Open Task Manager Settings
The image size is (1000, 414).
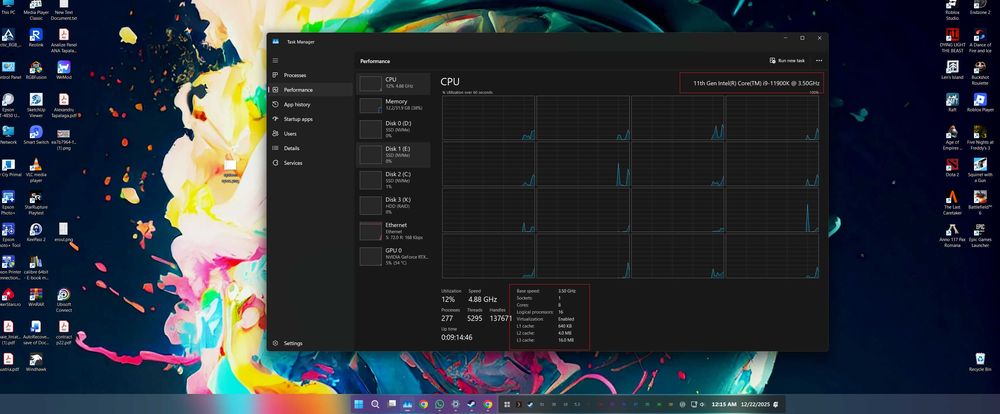[x=310, y=343]
